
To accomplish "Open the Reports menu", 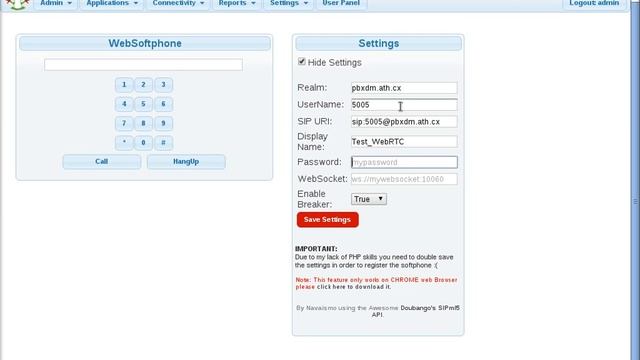I will pyautogui.click(x=237, y=4).
